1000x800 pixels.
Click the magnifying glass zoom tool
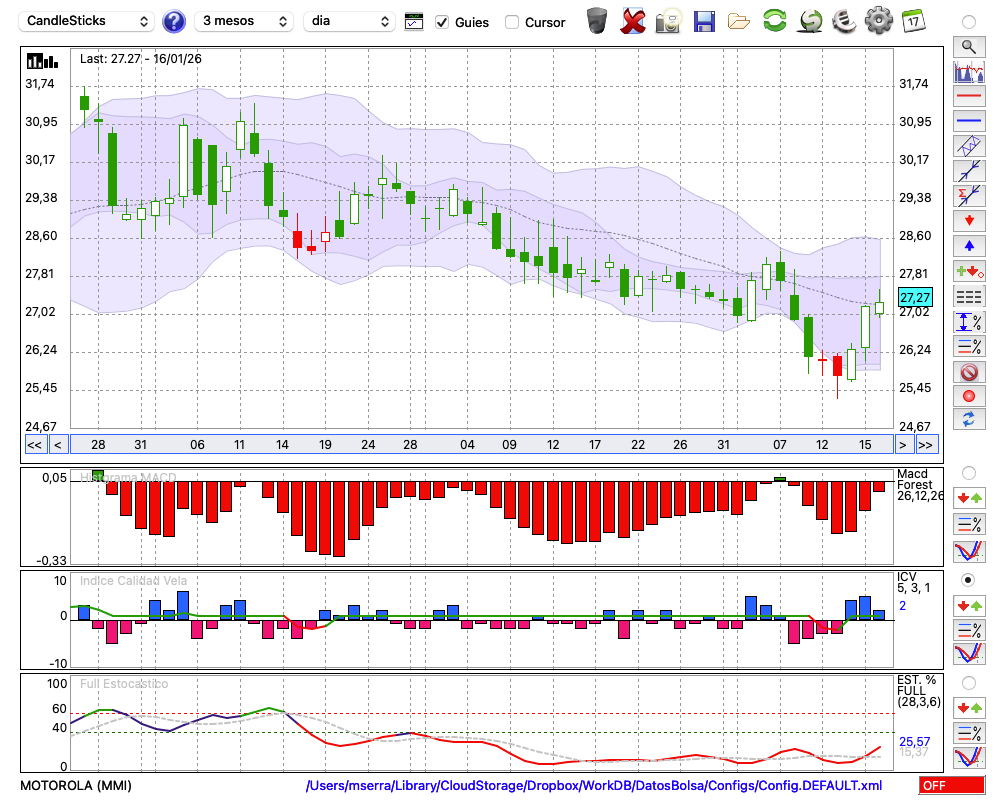(968, 46)
